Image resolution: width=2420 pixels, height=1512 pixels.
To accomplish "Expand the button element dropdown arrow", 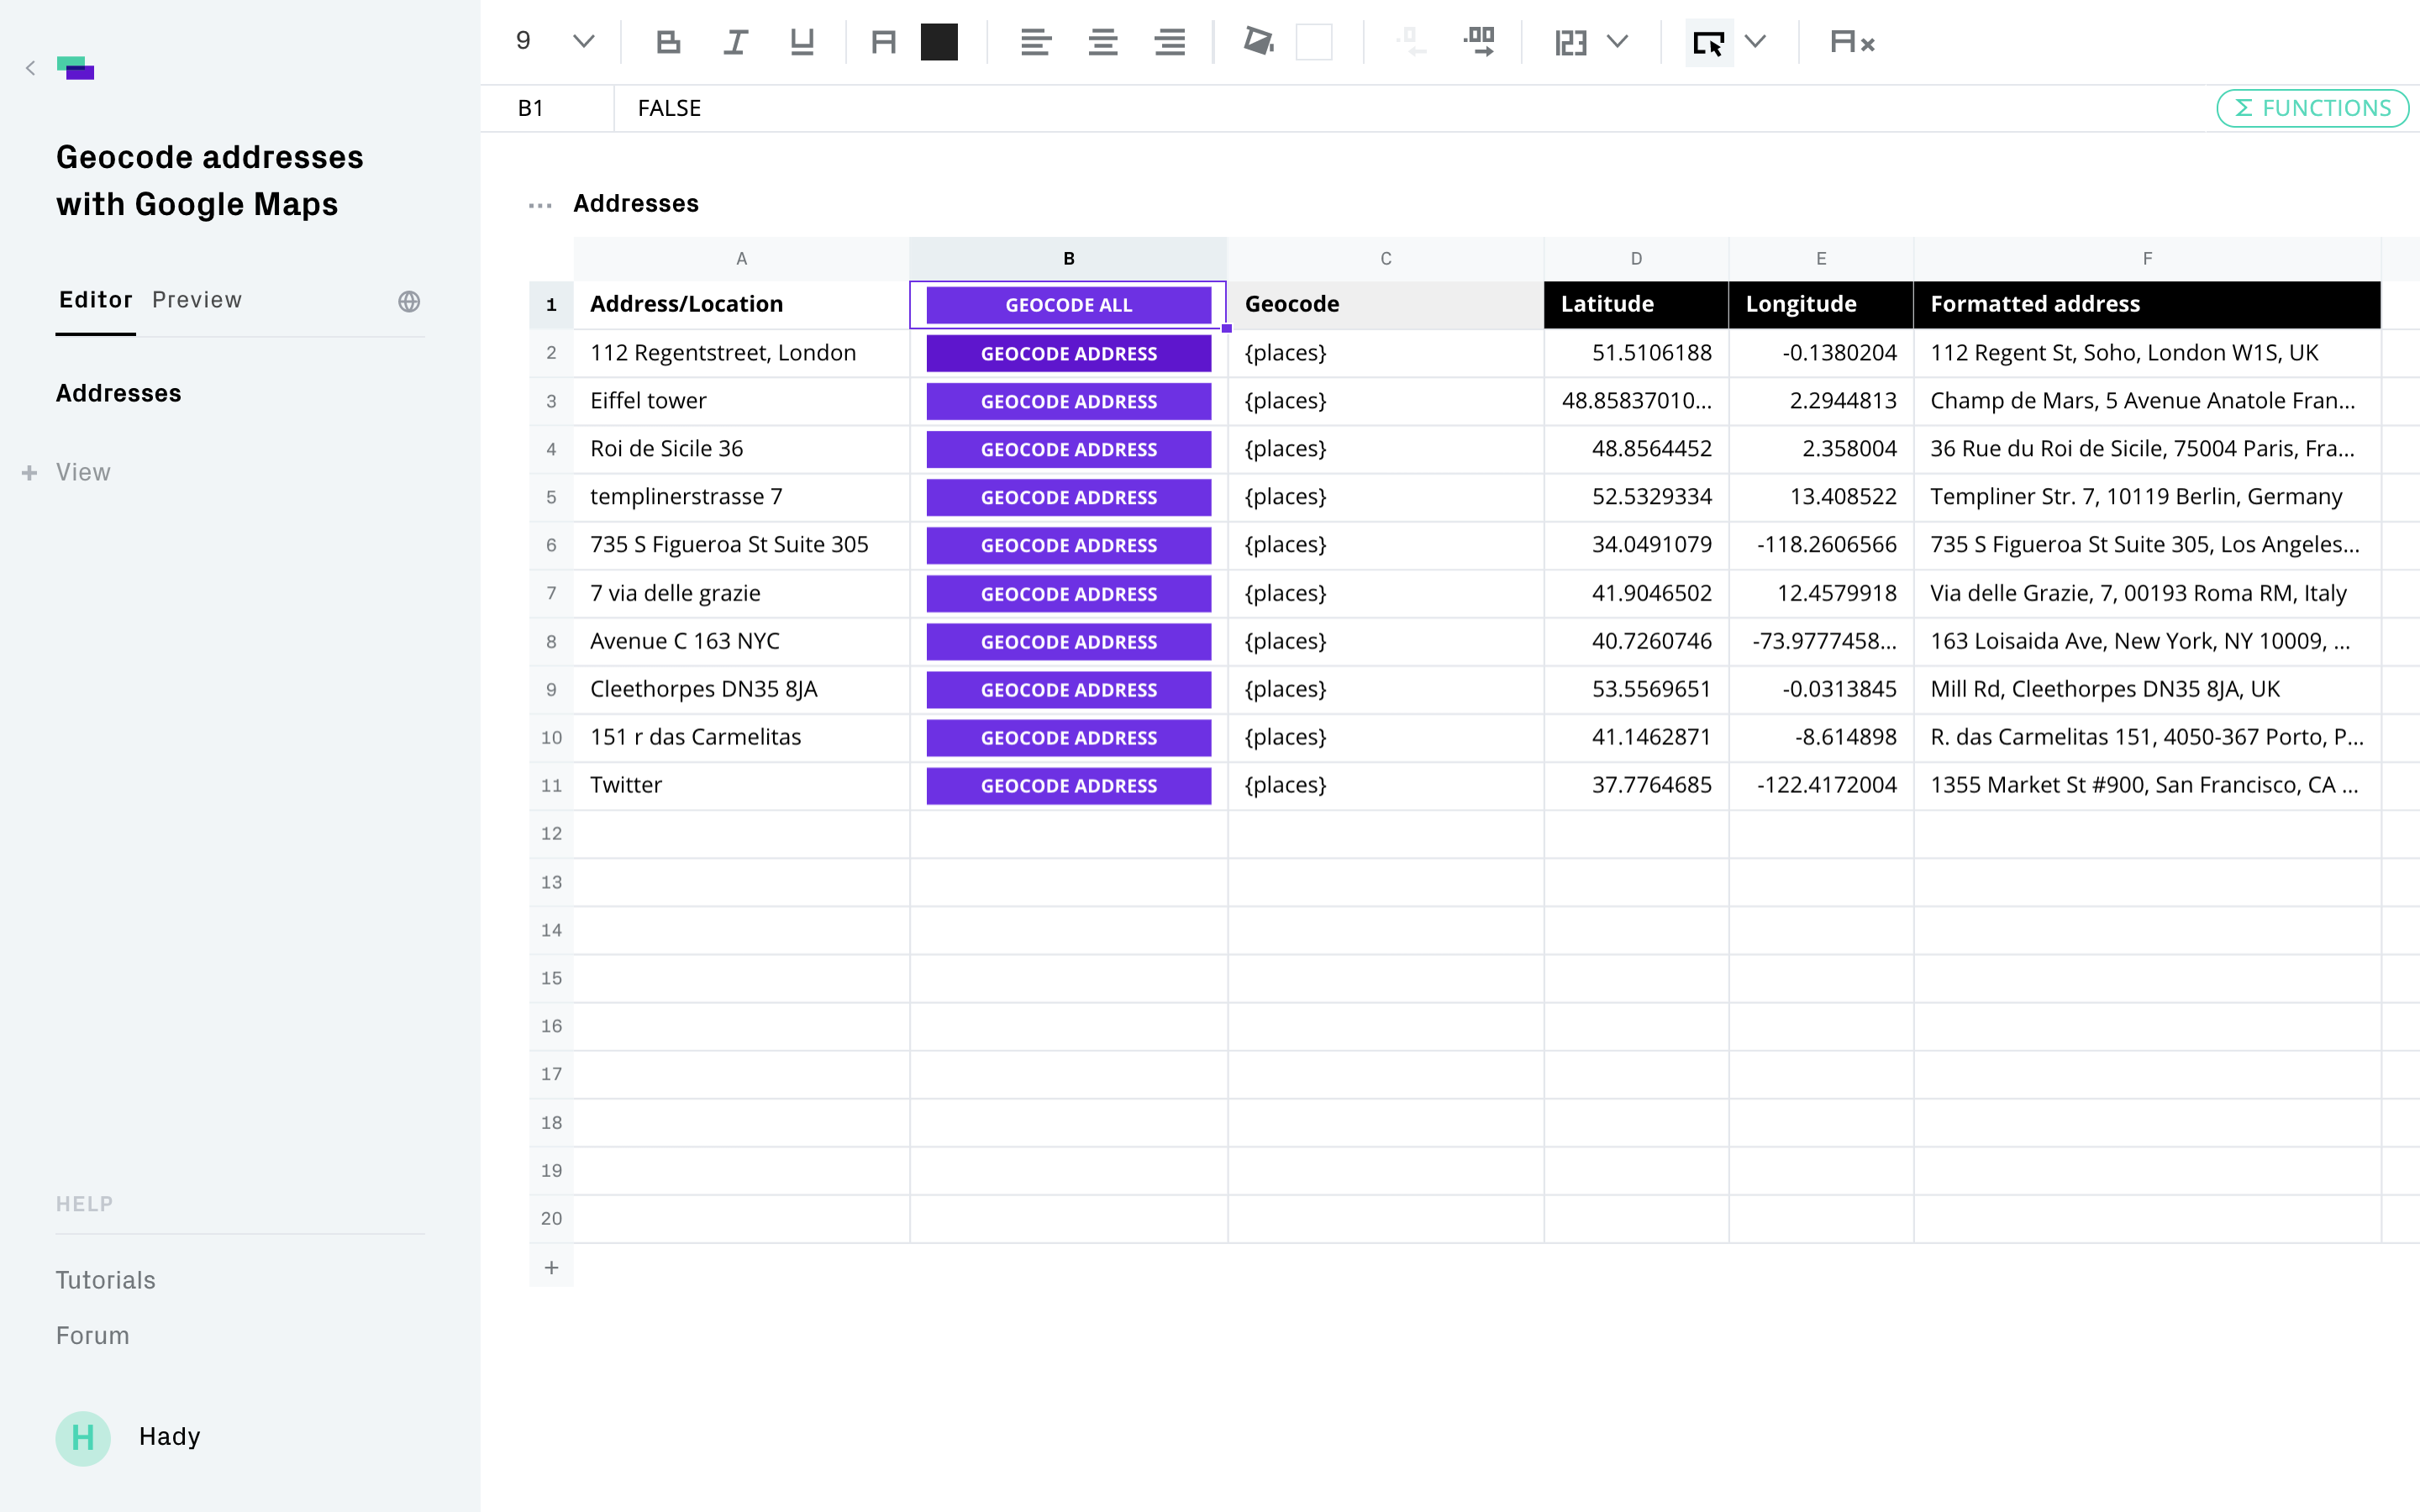I will point(1755,42).
